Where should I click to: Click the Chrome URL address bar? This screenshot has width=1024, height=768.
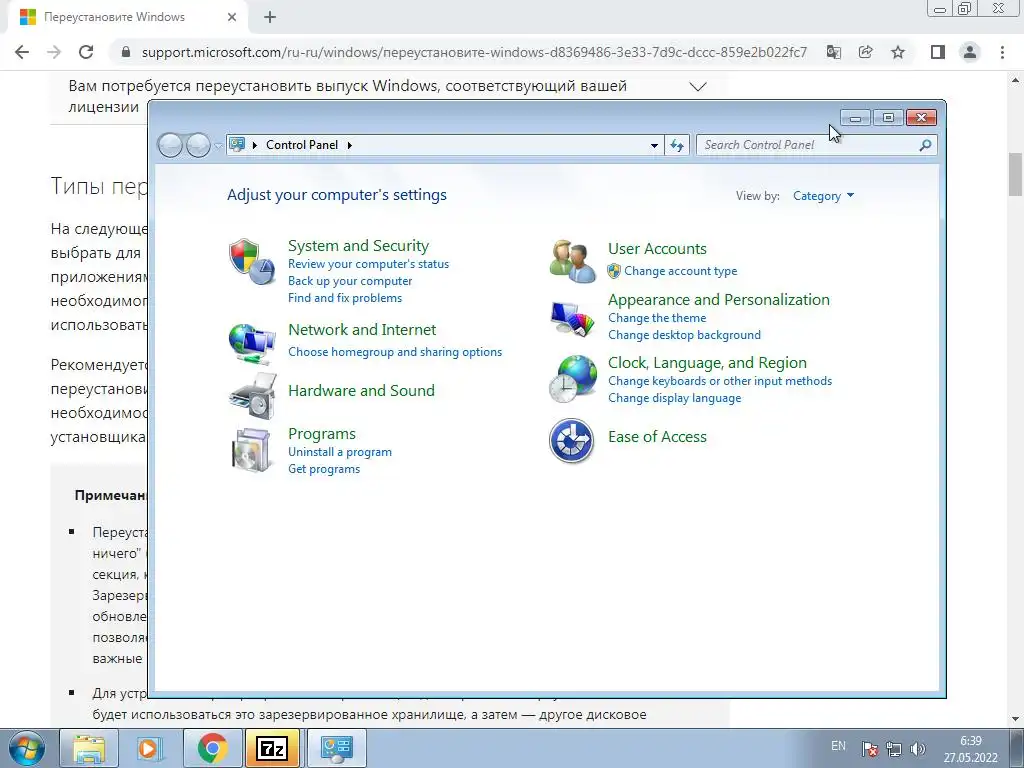[x=474, y=52]
